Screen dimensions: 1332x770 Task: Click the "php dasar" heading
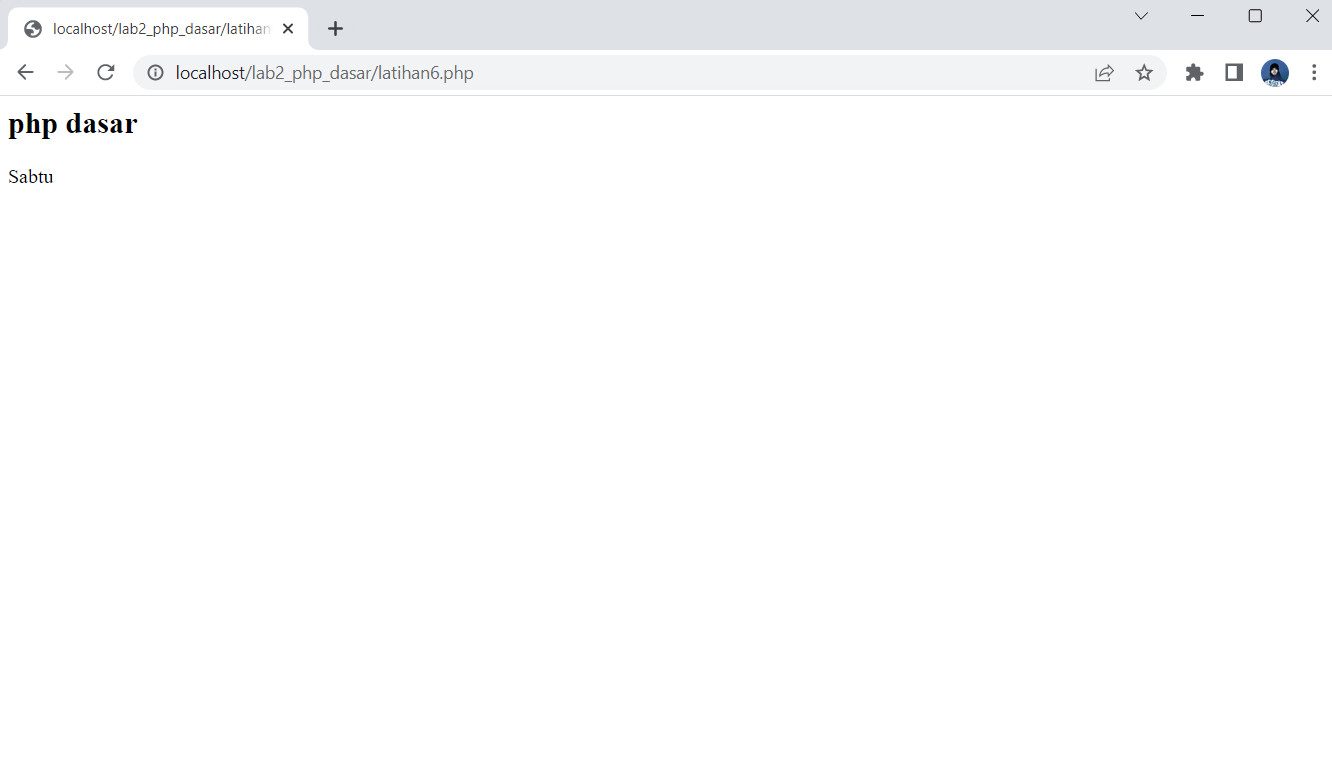coord(72,124)
